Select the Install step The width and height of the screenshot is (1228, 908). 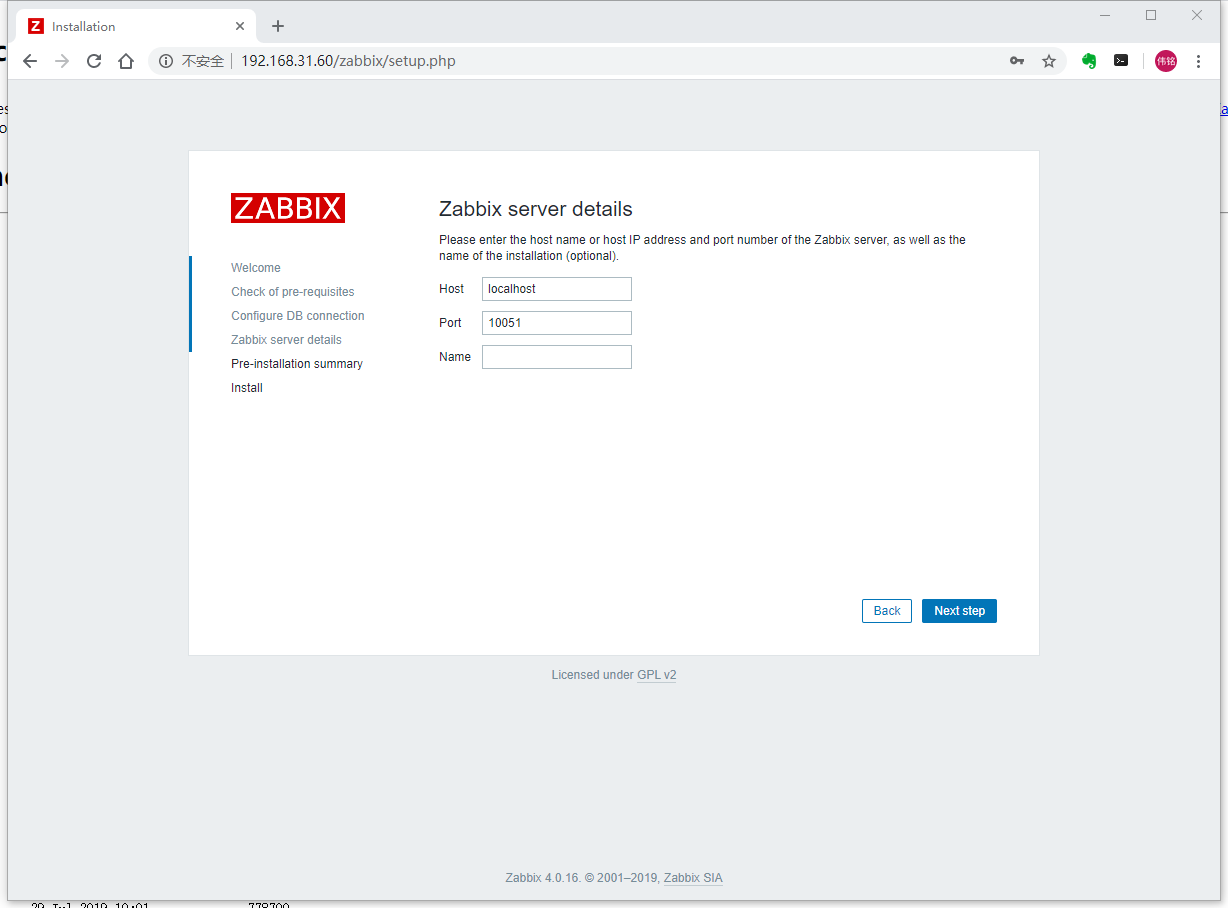click(x=247, y=388)
